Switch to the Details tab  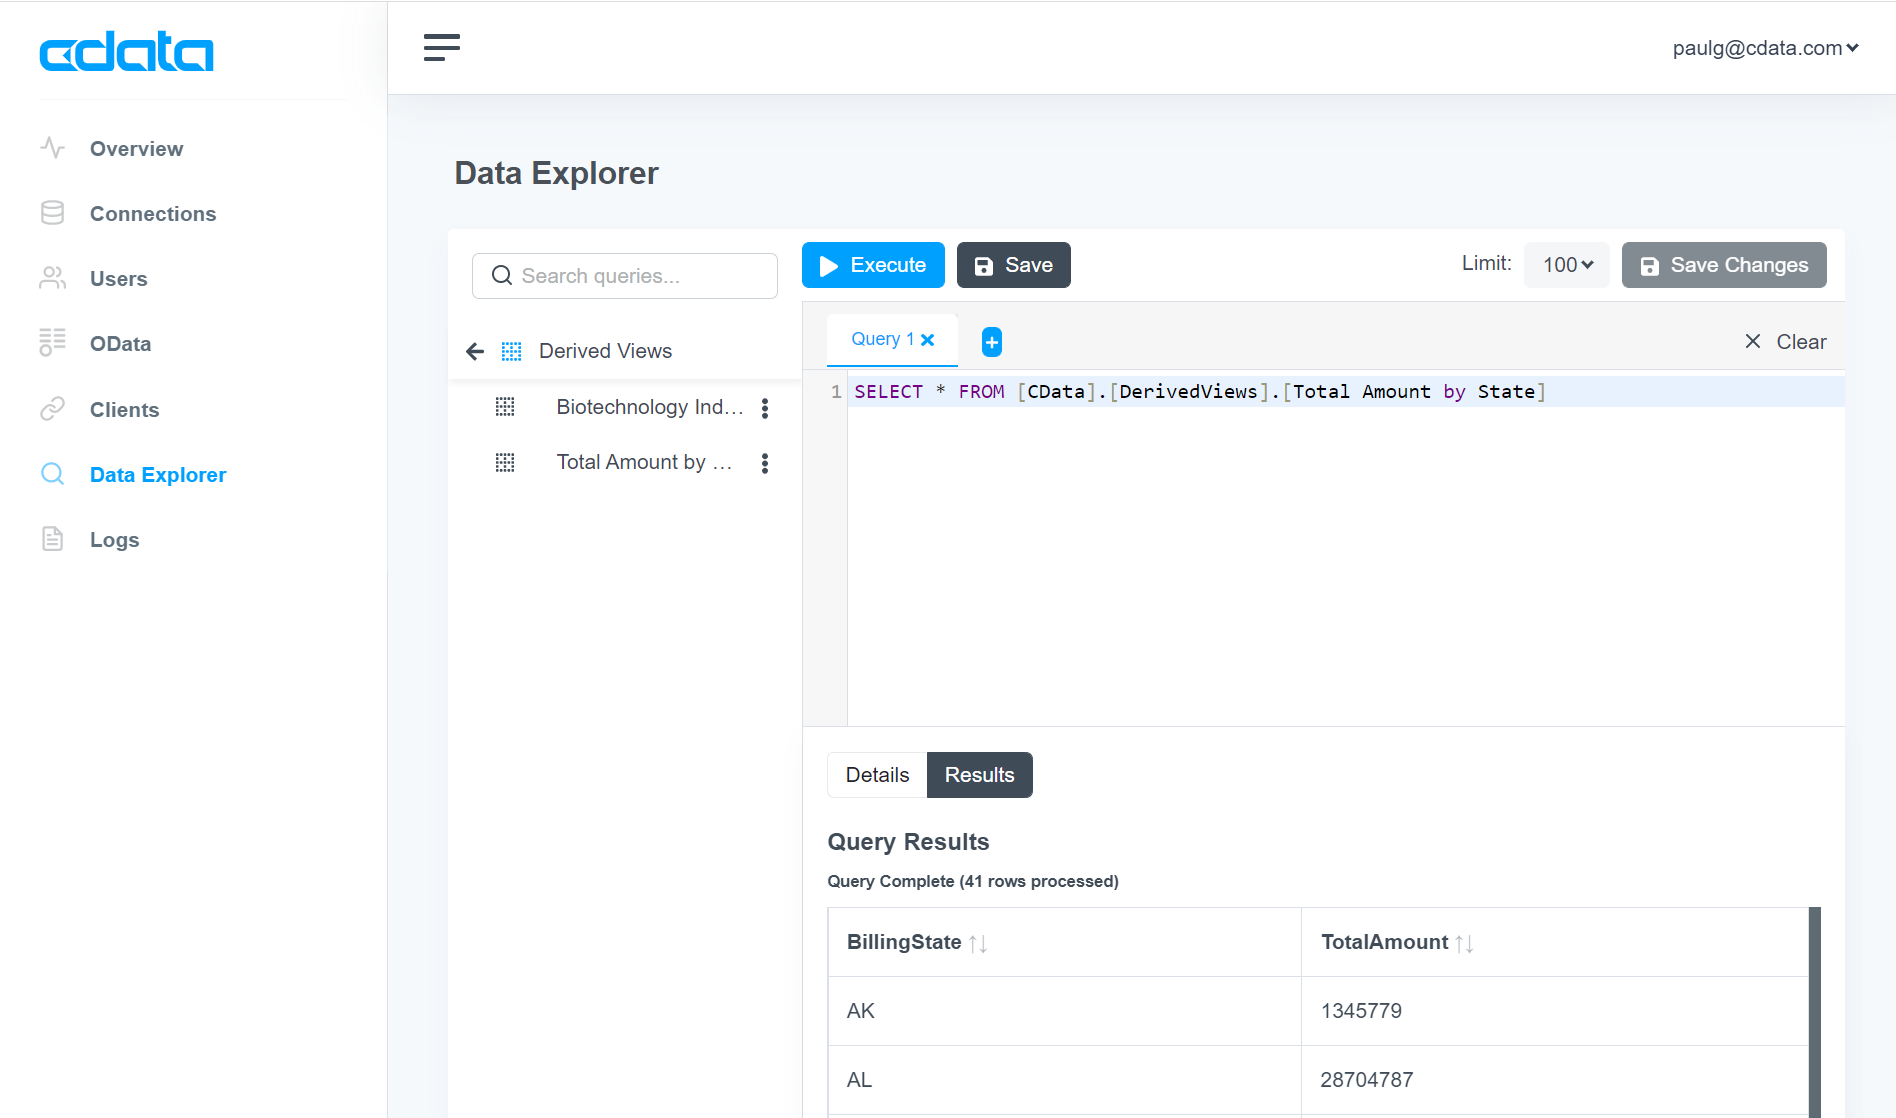(x=877, y=775)
